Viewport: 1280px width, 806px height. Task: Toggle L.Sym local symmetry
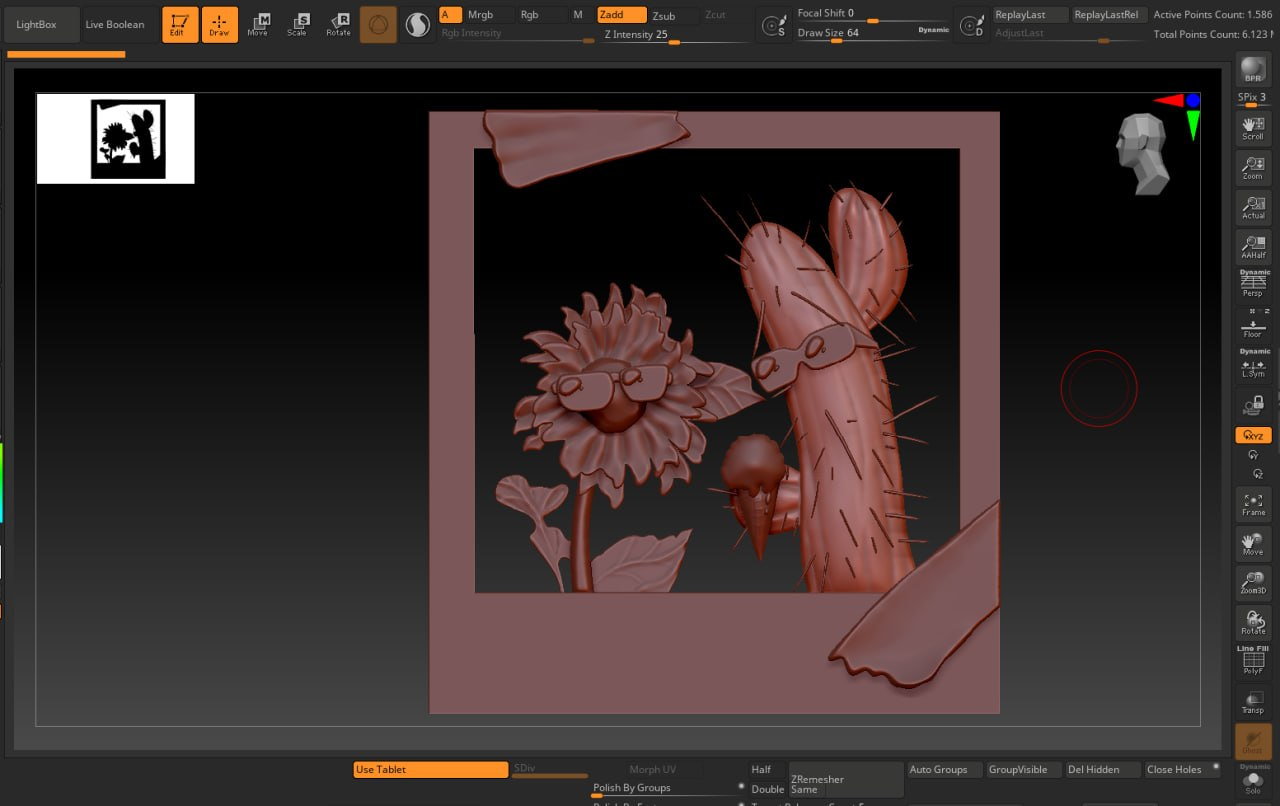tap(1253, 365)
